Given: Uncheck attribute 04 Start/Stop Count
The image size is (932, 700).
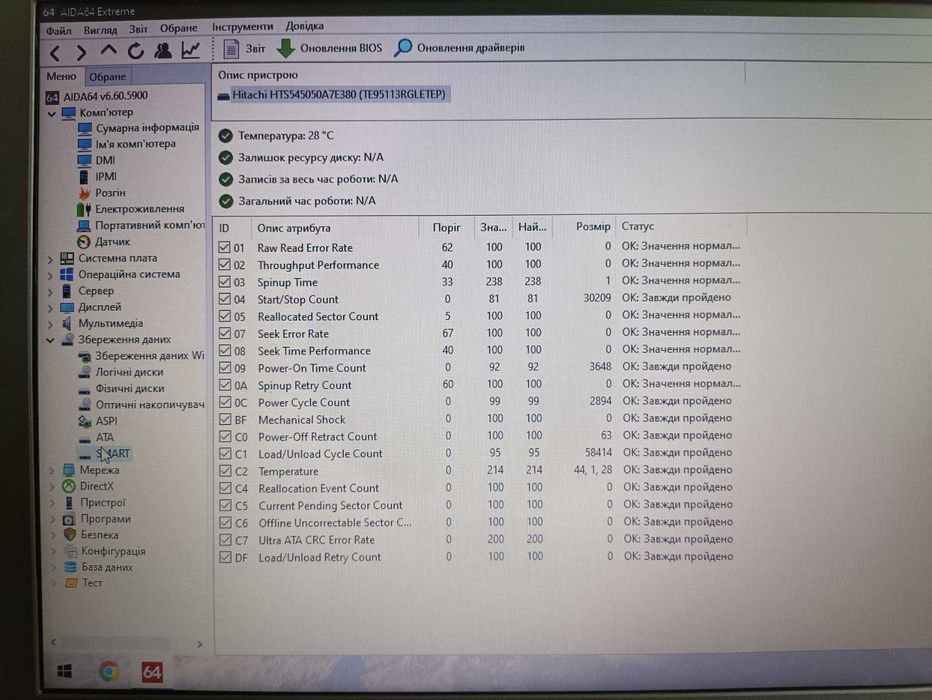Looking at the screenshot, I should point(224,299).
